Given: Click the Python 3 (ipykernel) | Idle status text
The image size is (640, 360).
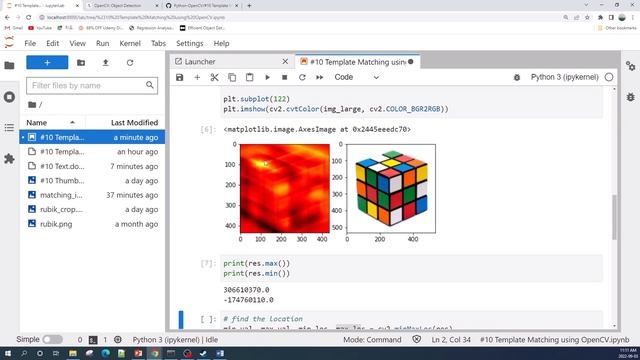Looking at the screenshot, I should 175,340.
